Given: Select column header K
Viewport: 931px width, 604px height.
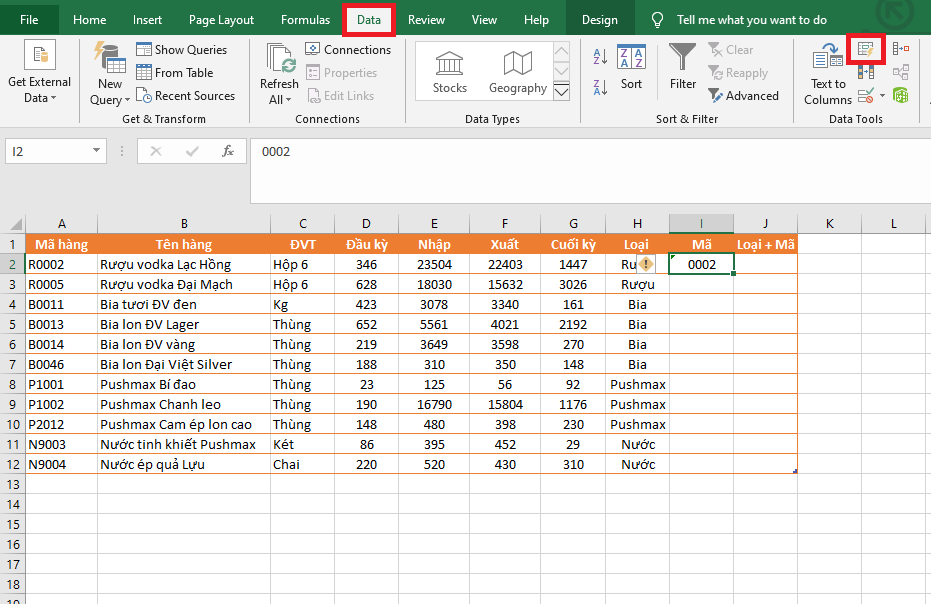Looking at the screenshot, I should [x=829, y=223].
